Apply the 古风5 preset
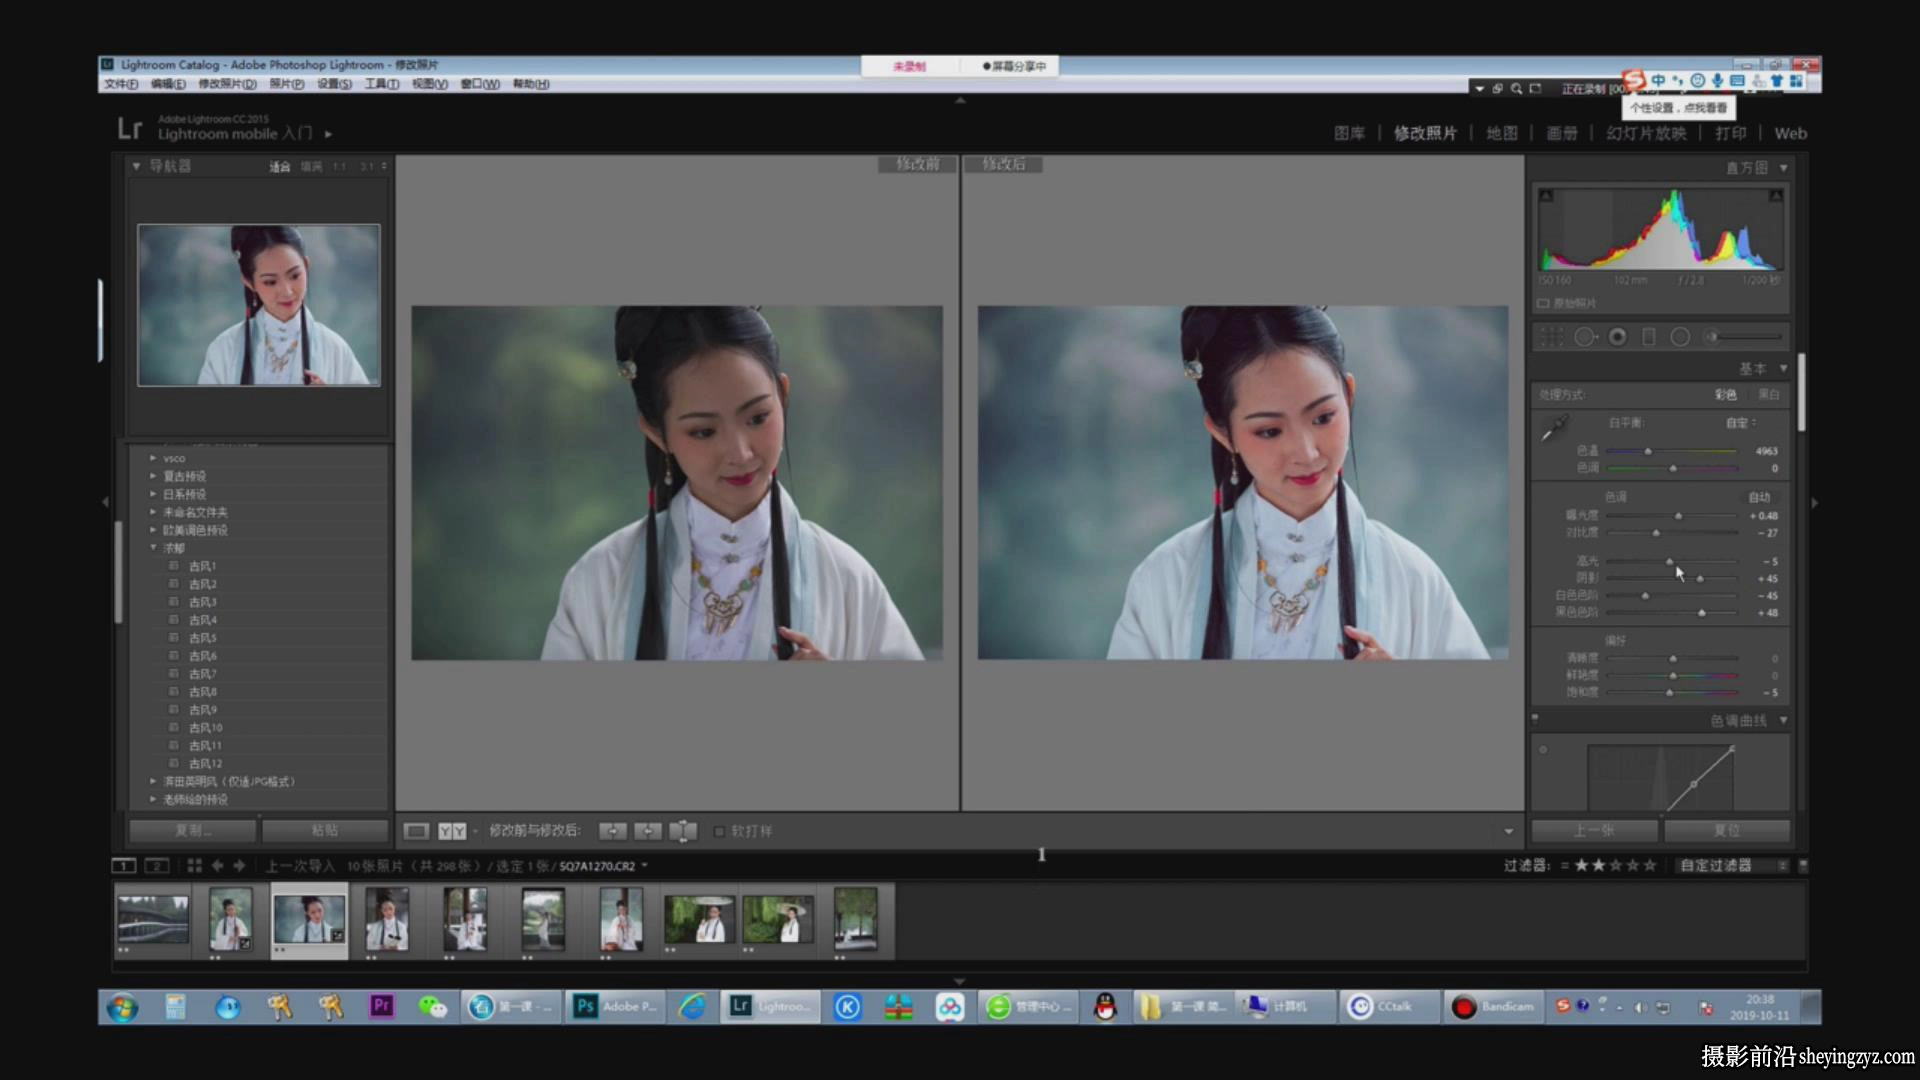Viewport: 1920px width, 1080px height. [203, 638]
